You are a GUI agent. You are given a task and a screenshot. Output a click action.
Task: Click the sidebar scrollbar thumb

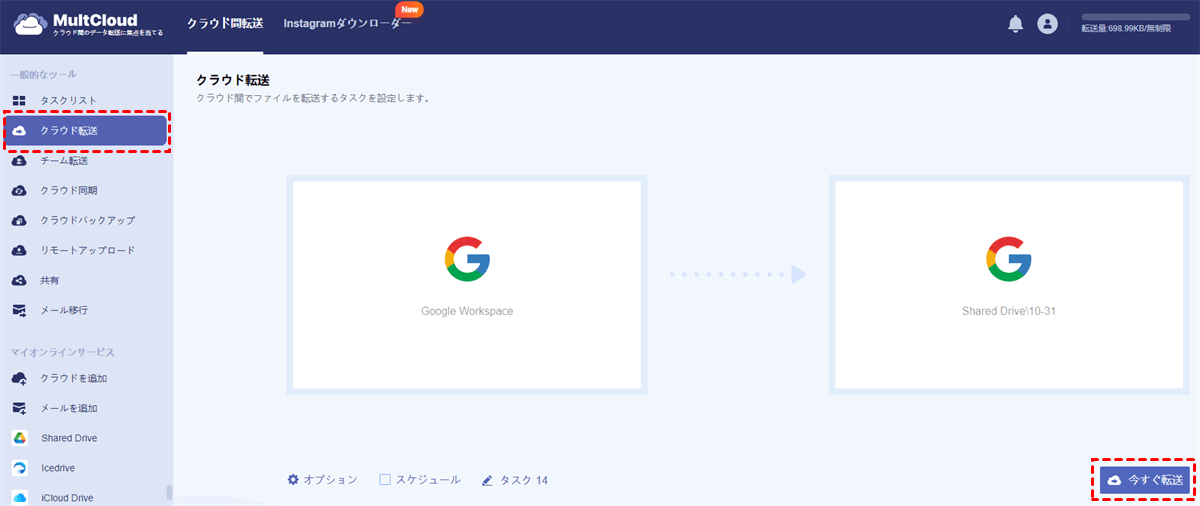(x=169, y=492)
